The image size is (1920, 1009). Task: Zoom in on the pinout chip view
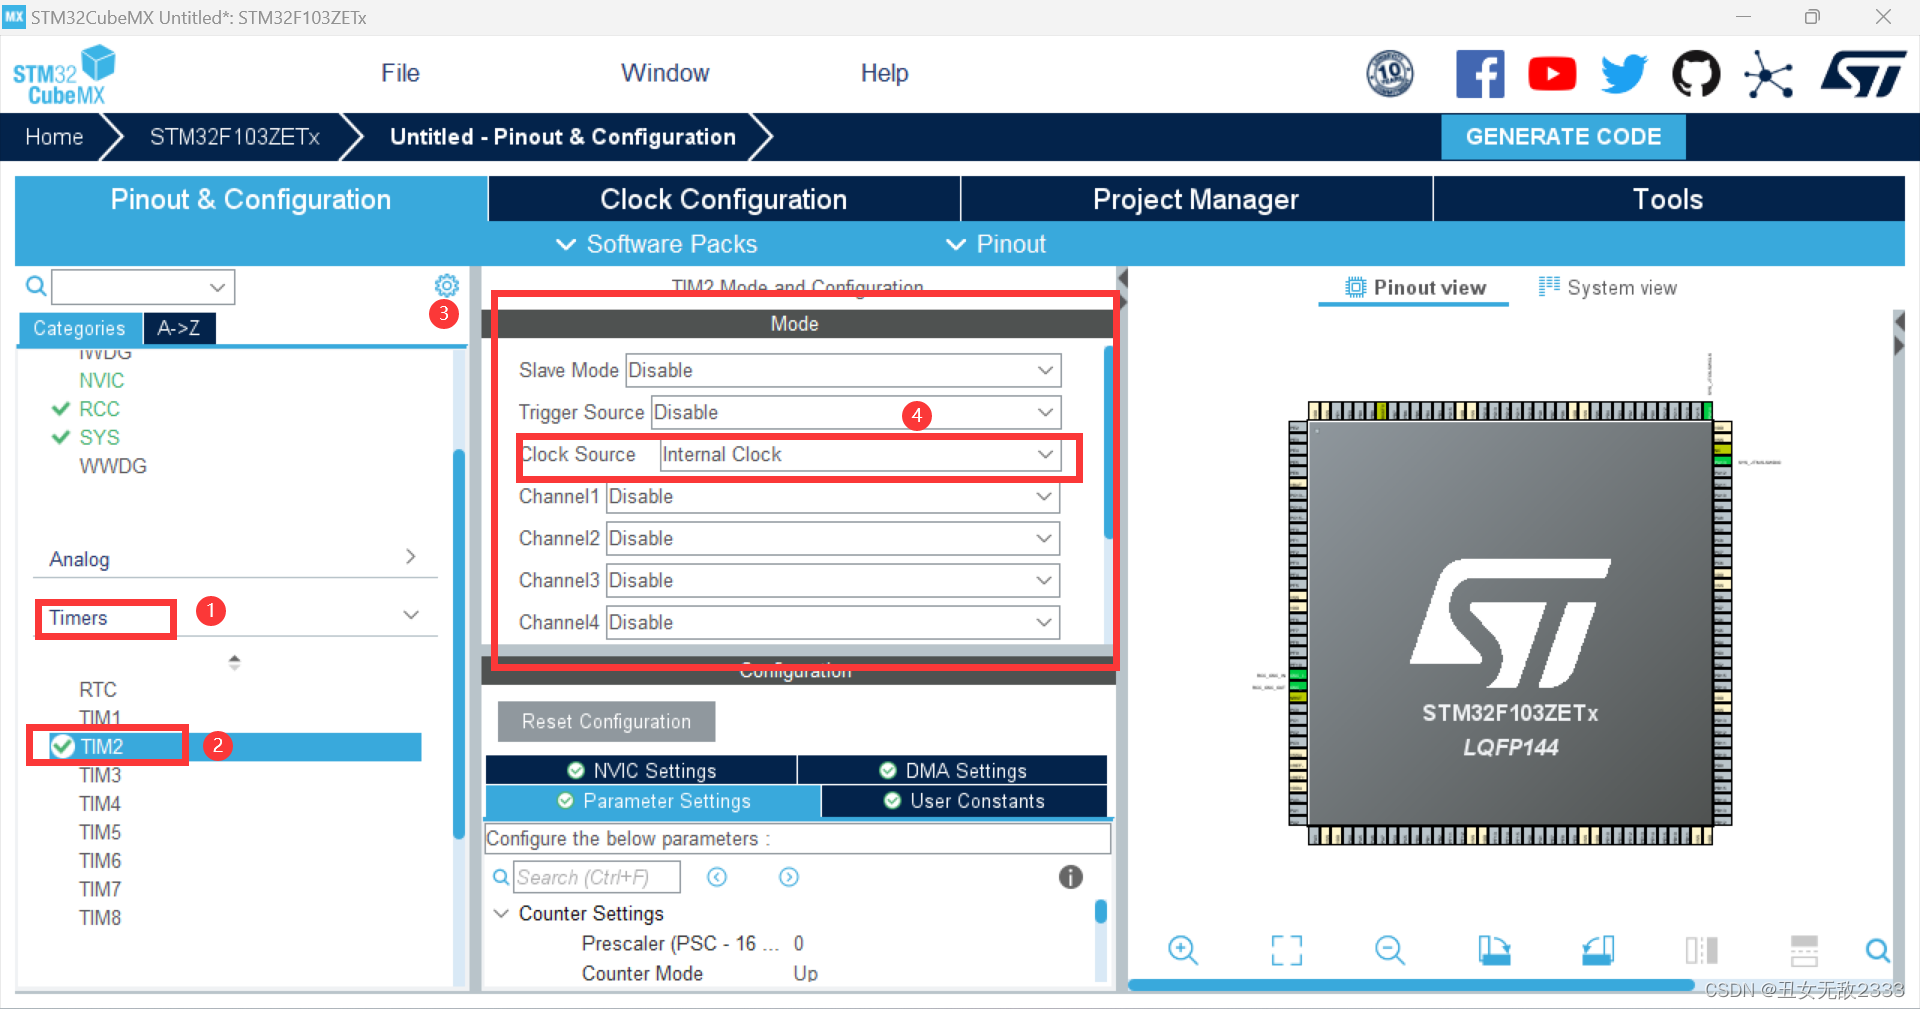1183,950
